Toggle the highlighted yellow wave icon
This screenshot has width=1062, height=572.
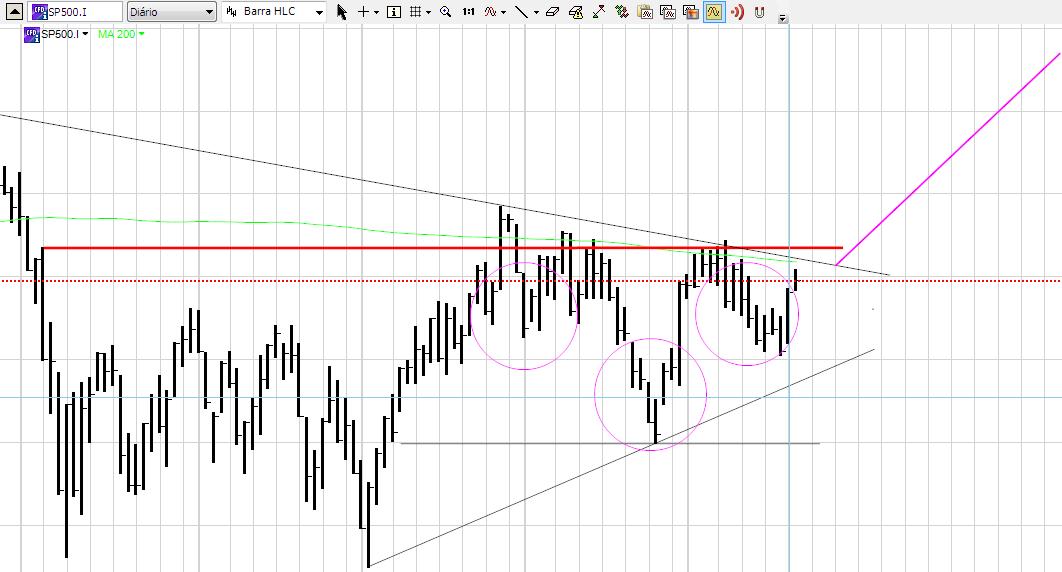click(713, 12)
